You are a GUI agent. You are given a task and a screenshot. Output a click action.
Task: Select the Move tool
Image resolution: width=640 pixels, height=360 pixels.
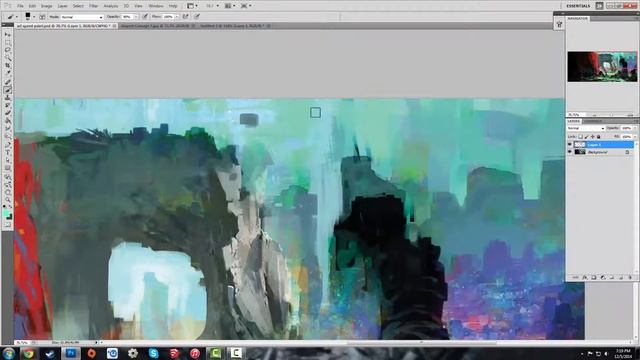8,35
